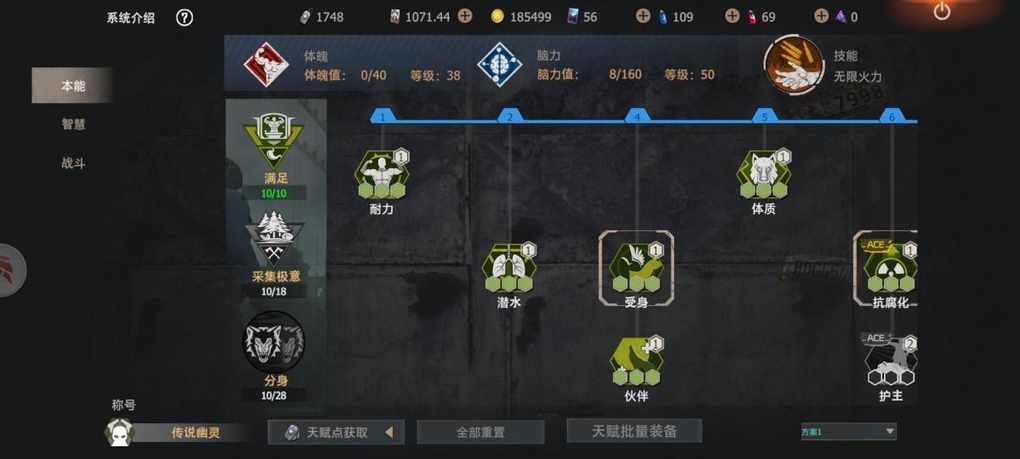This screenshot has width=1020, height=459.
Task: Select the 潜水 diving lungs talent icon
Action: click(x=509, y=268)
